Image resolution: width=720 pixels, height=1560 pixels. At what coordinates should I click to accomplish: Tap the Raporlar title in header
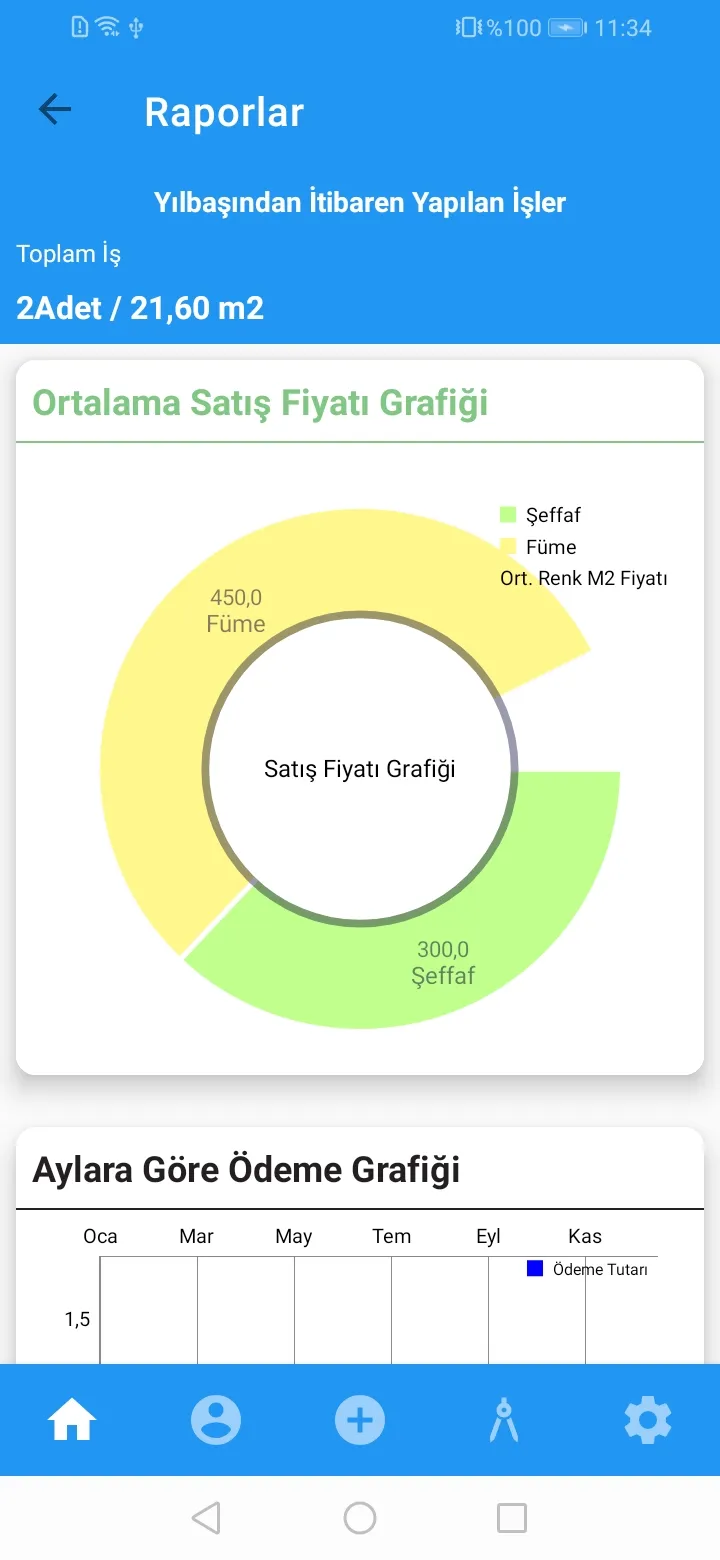tap(224, 112)
